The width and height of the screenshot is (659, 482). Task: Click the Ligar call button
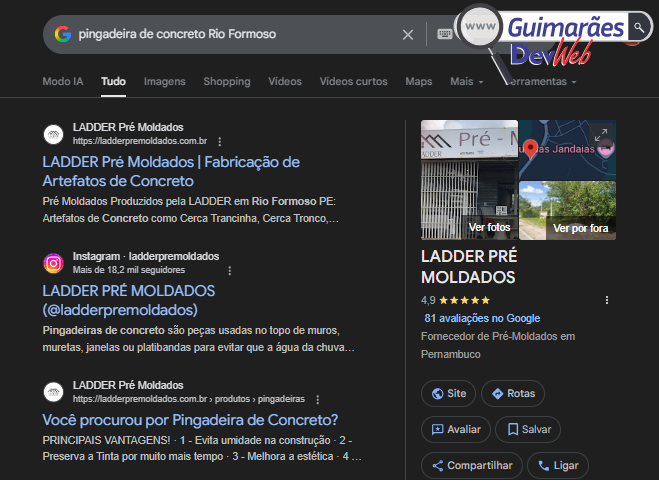(558, 466)
